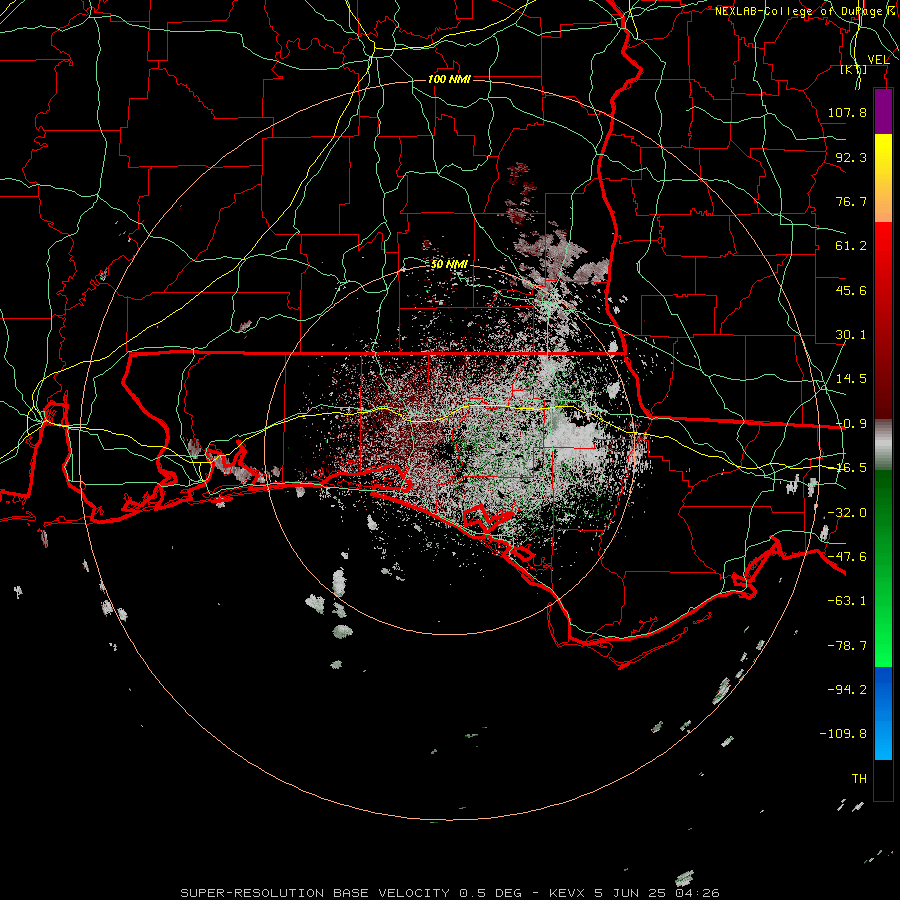The height and width of the screenshot is (900, 900).
Task: Pick the purple segment of the color bar
Action: click(x=883, y=111)
